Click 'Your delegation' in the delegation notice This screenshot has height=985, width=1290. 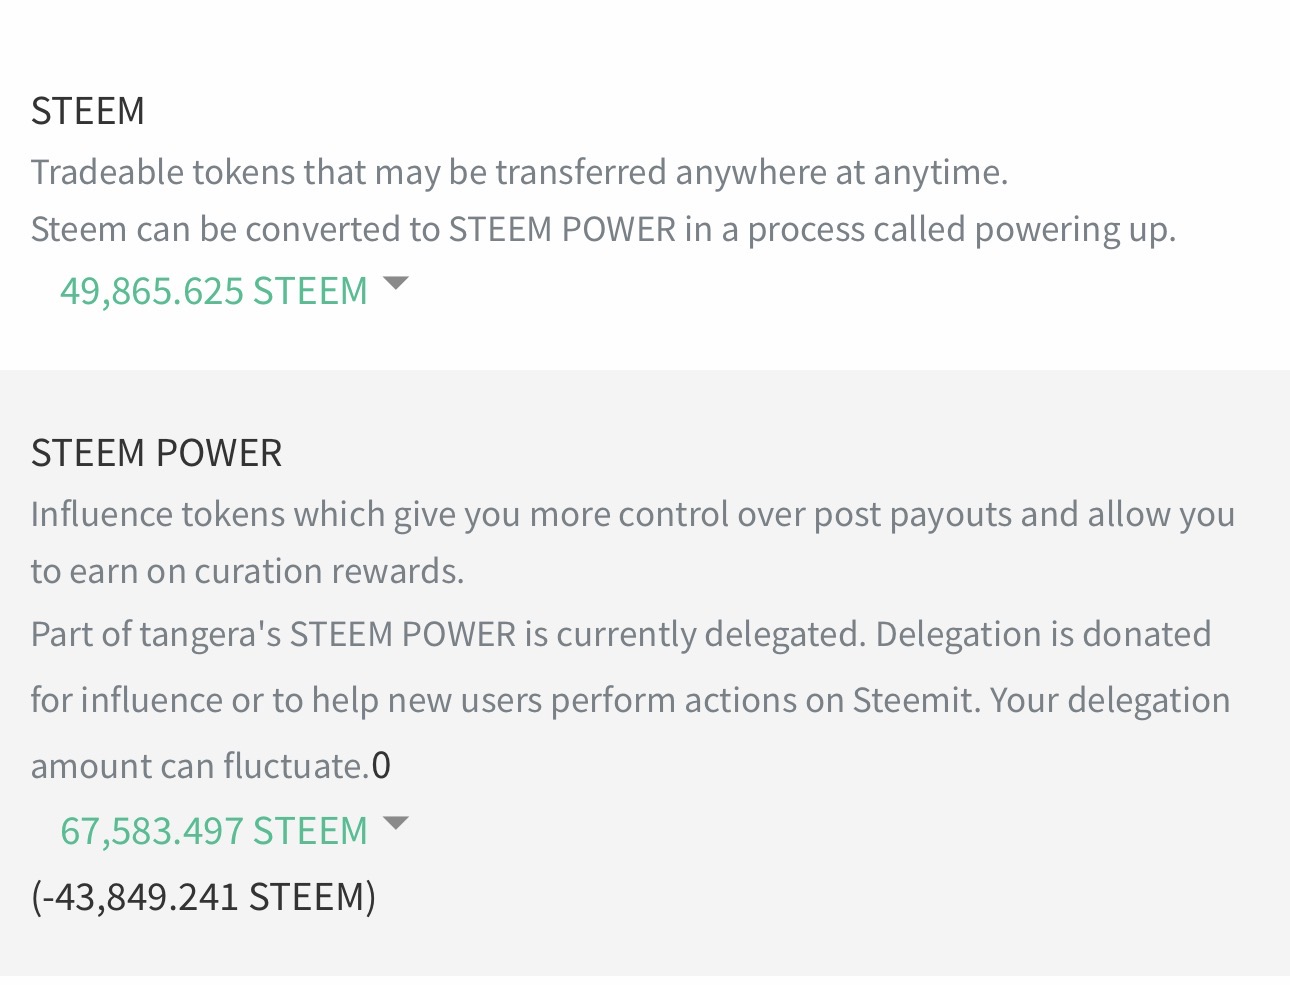point(1110,700)
